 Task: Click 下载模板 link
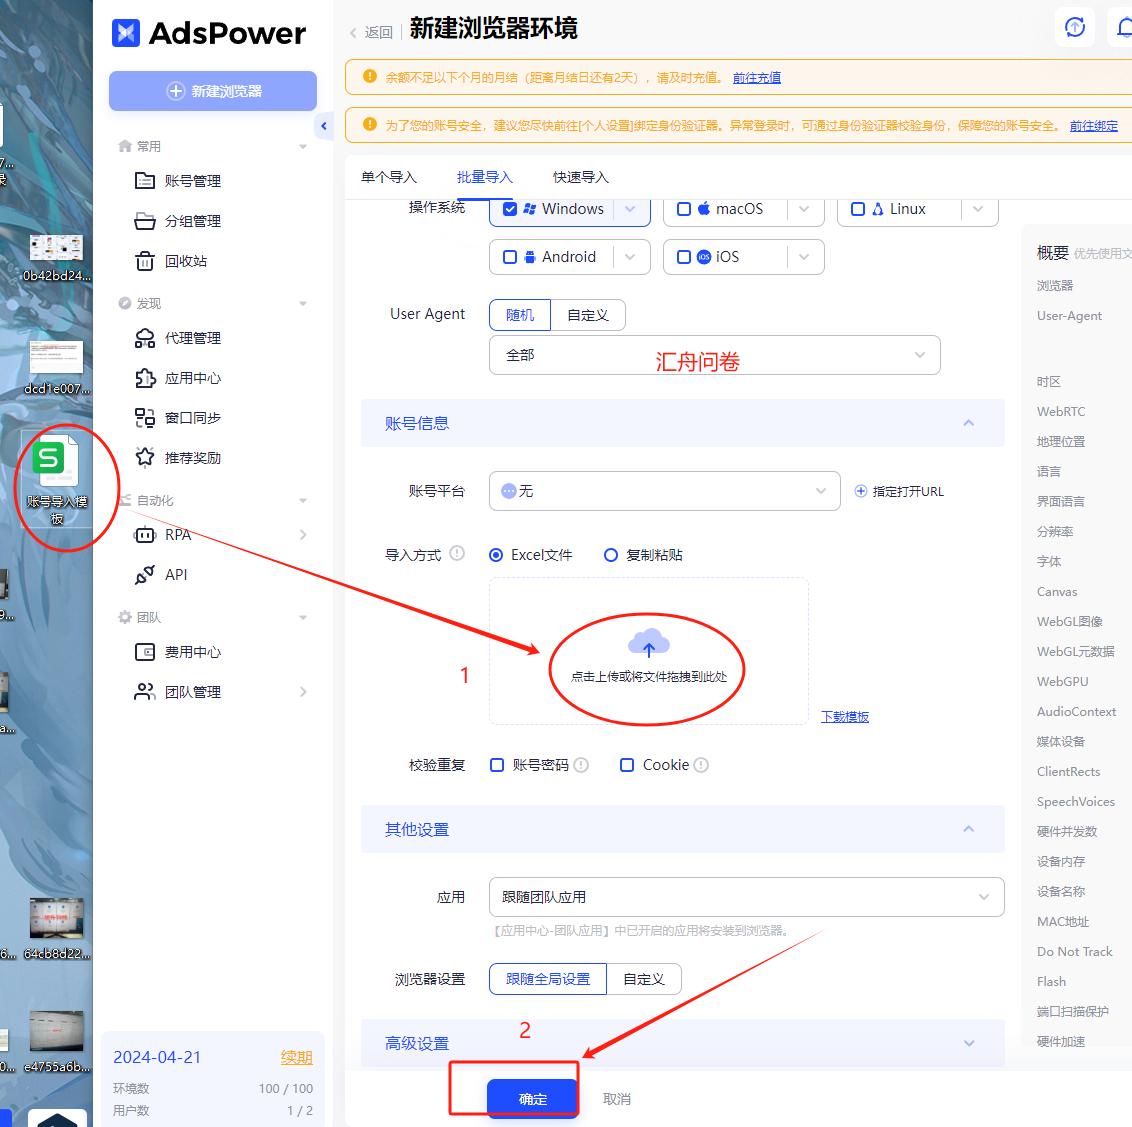point(845,716)
